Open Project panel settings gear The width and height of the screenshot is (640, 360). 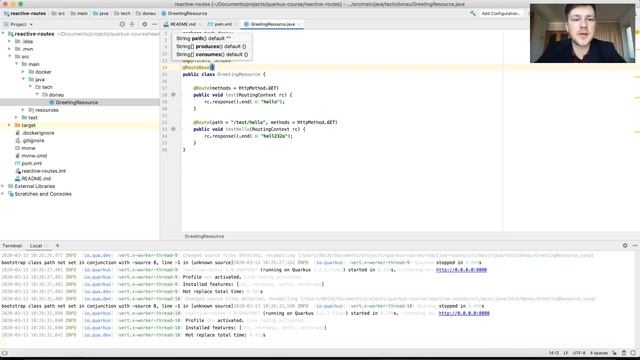tap(144, 24)
